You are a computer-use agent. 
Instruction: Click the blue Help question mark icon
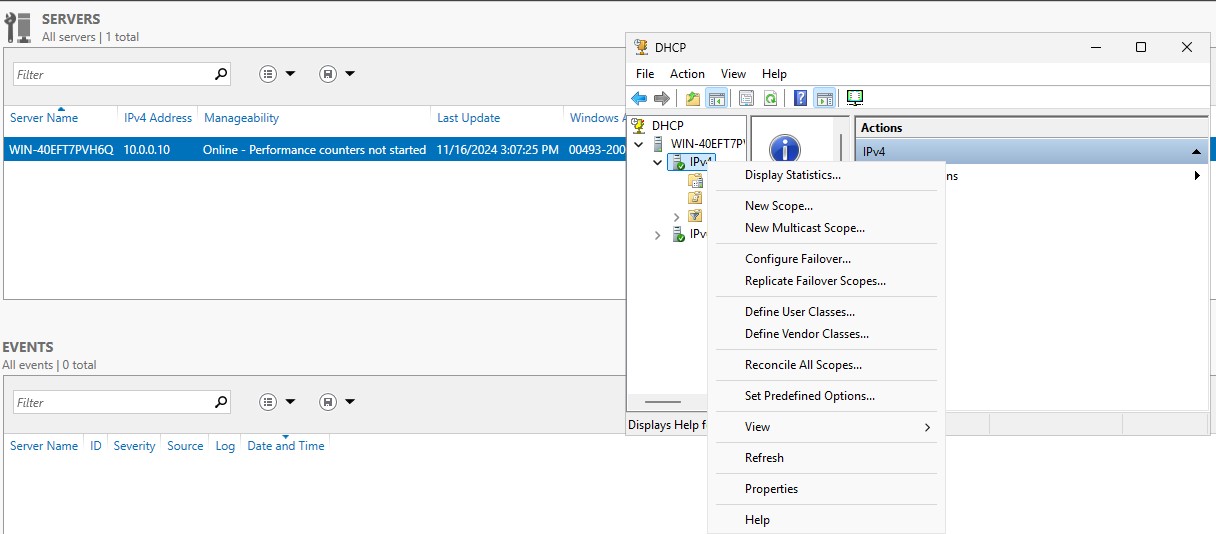coord(800,98)
